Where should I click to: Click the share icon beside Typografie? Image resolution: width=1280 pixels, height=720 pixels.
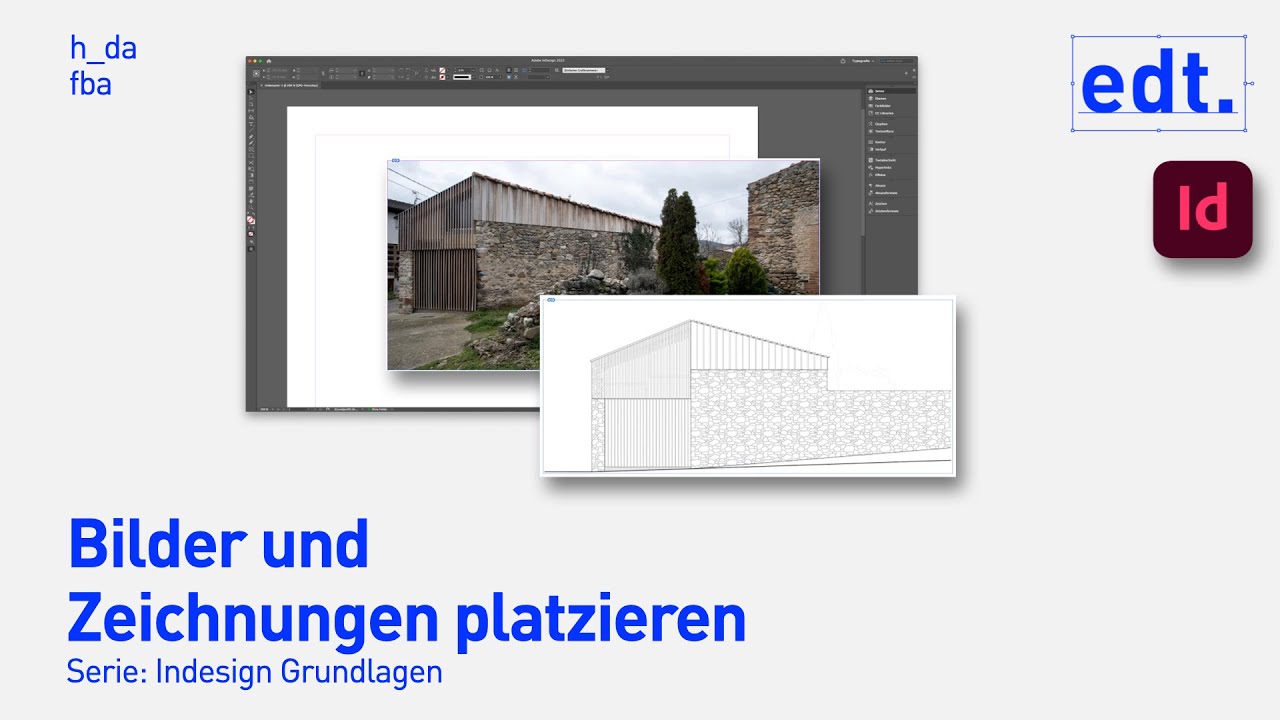[843, 61]
